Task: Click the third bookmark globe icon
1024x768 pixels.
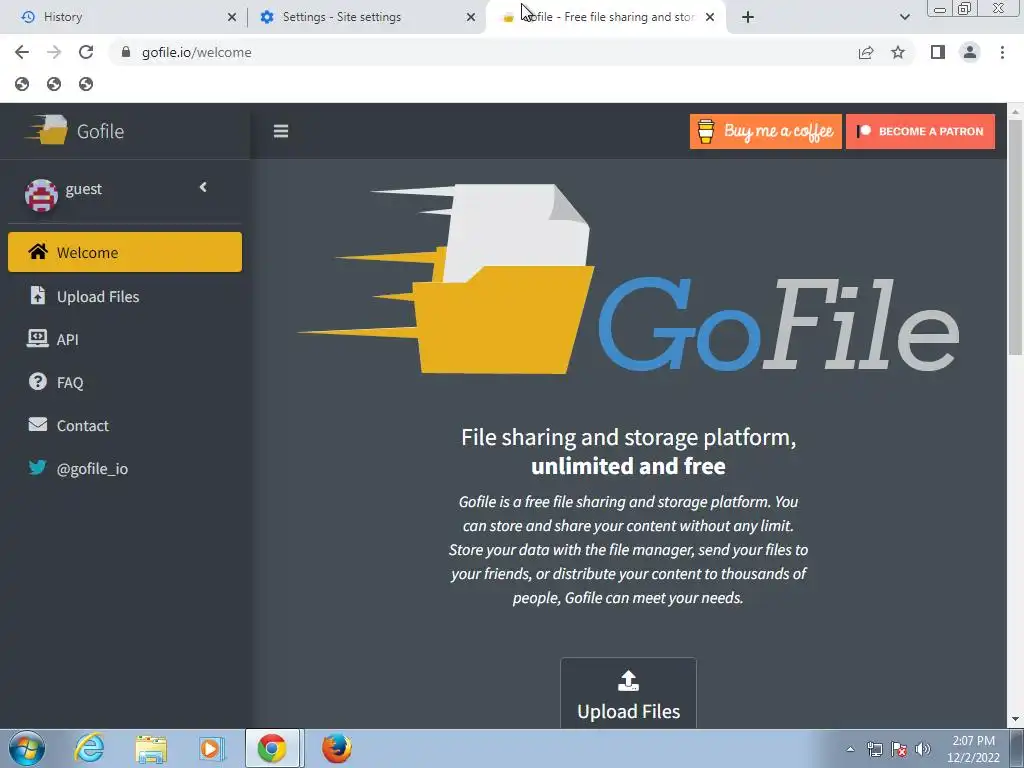Action: (86, 84)
